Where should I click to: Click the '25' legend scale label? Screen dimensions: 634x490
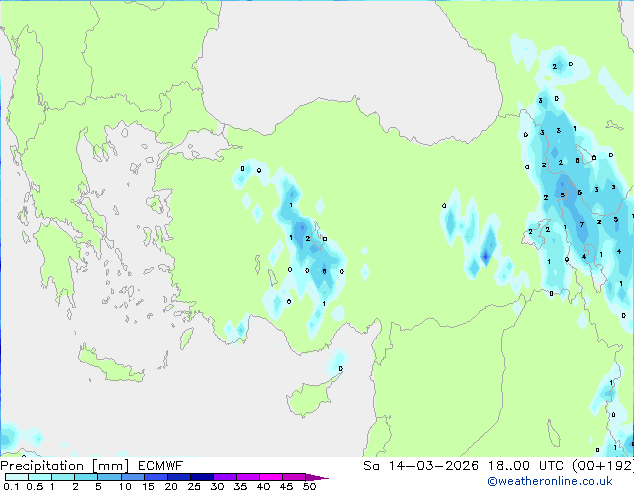coord(194,486)
